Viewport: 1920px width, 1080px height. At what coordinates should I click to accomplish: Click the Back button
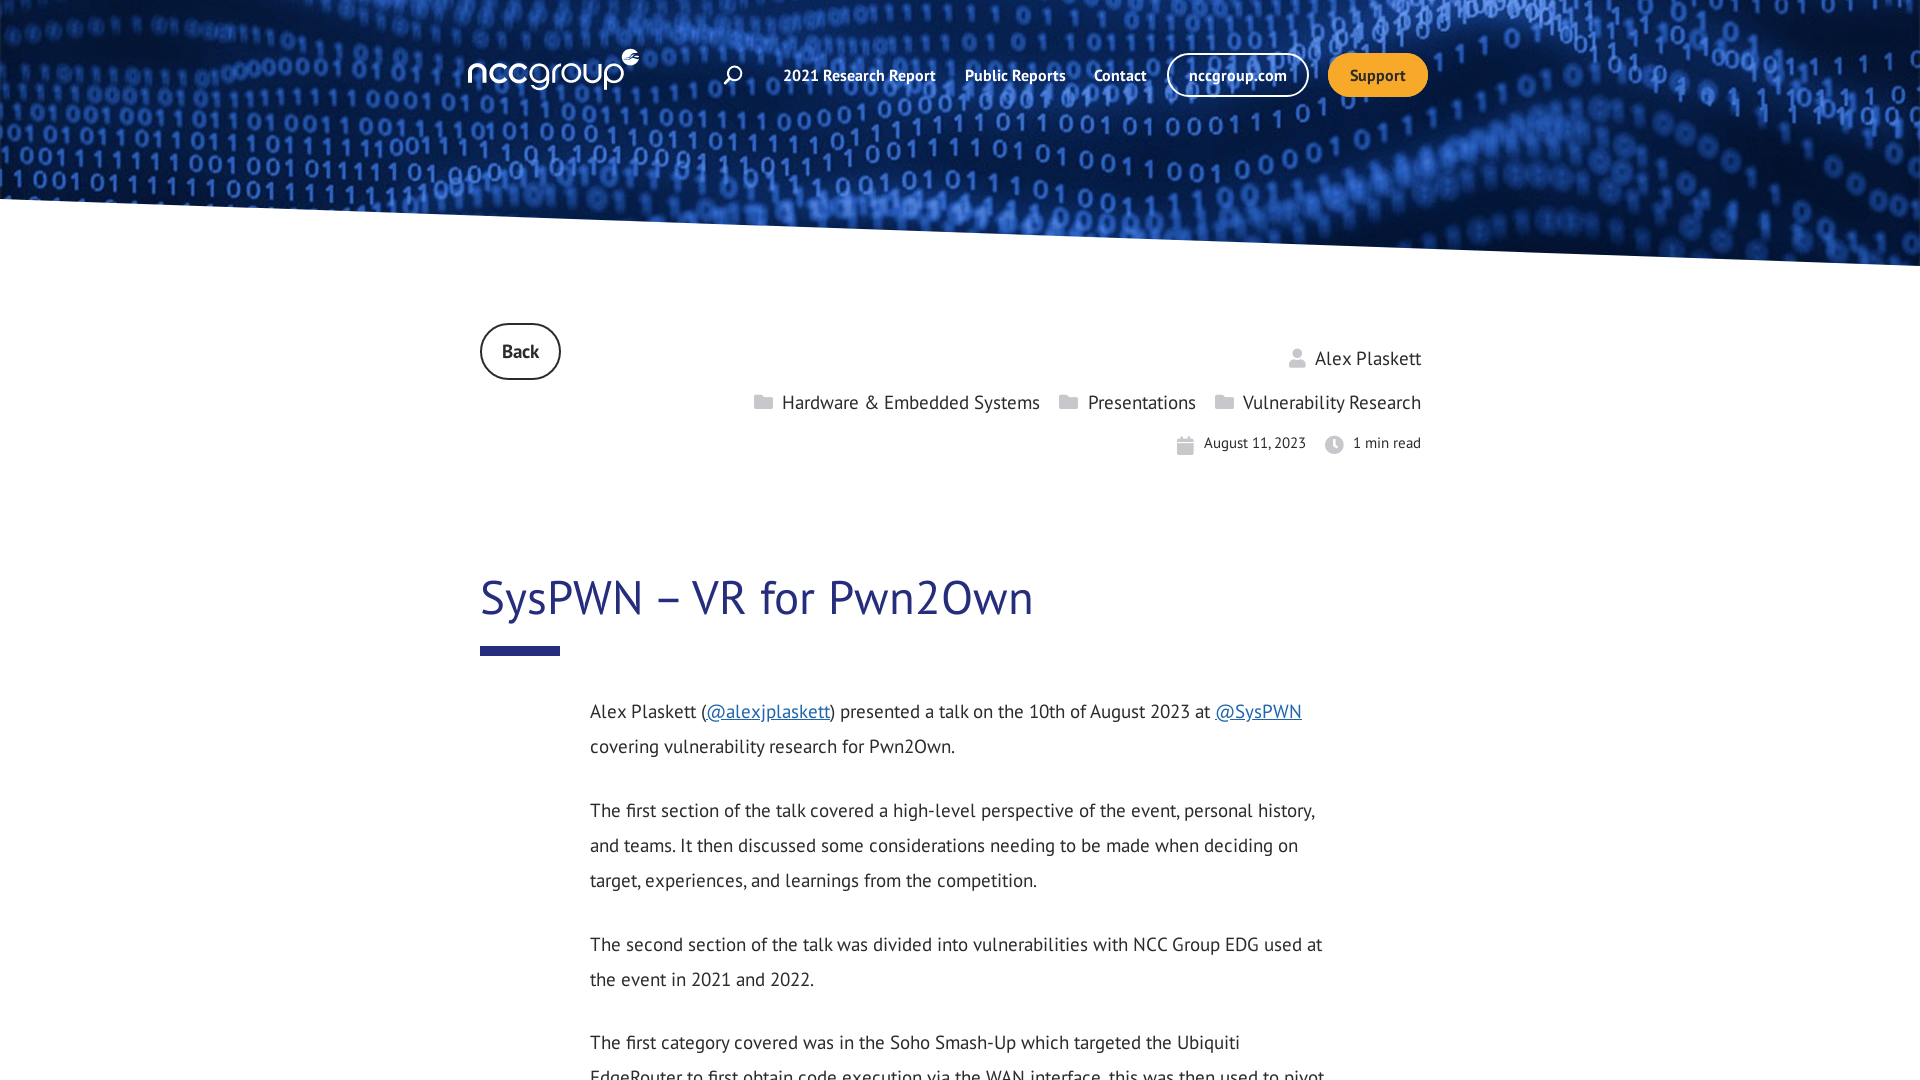click(520, 351)
